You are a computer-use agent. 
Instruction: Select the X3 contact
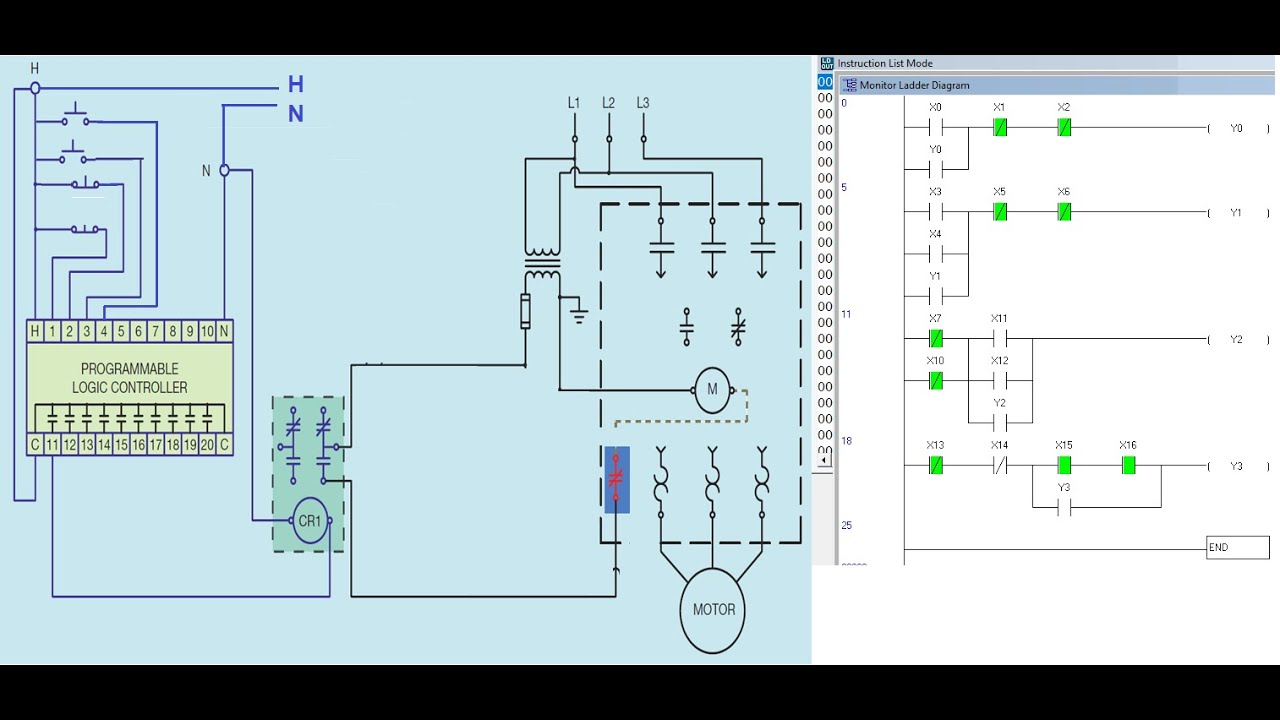pyautogui.click(x=935, y=212)
